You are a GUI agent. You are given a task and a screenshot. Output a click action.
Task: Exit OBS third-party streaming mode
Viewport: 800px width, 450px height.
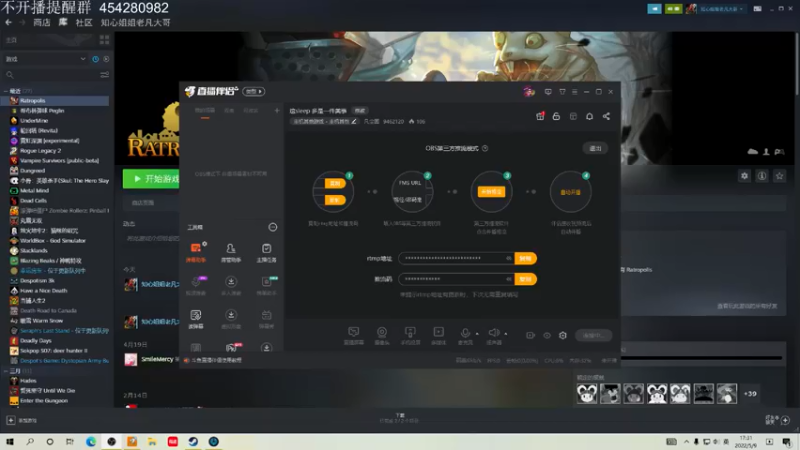pyautogui.click(x=595, y=148)
